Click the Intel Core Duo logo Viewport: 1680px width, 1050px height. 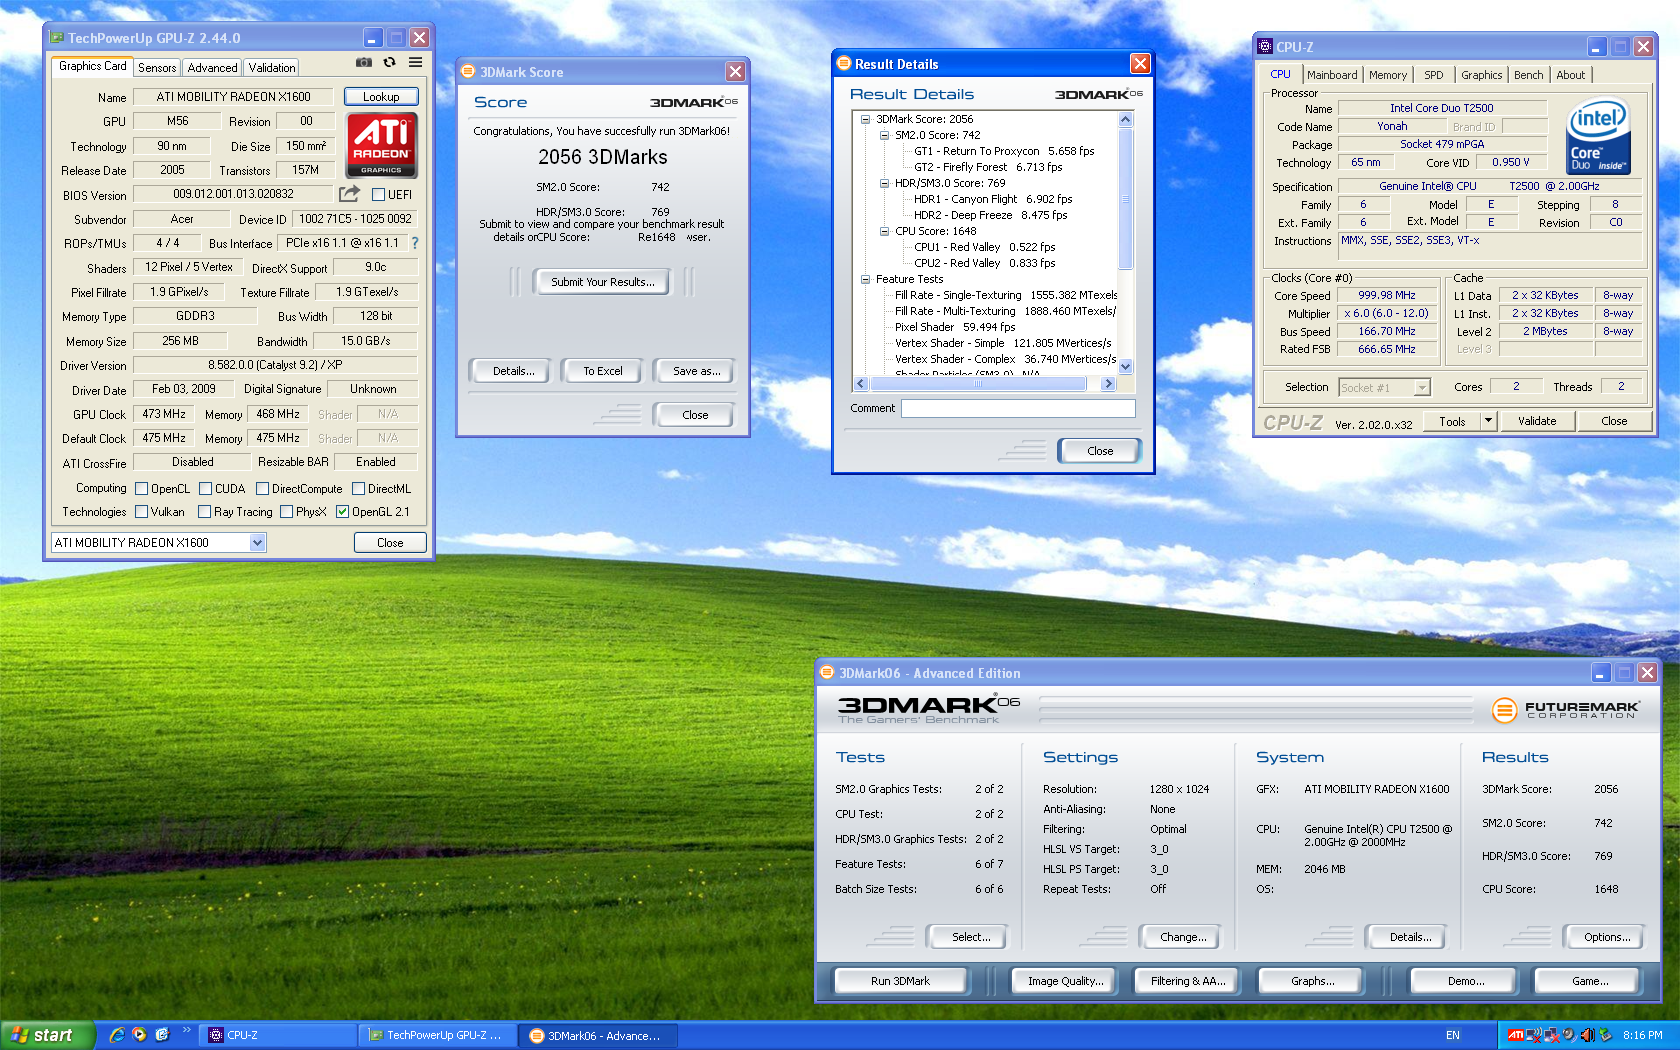click(x=1598, y=137)
